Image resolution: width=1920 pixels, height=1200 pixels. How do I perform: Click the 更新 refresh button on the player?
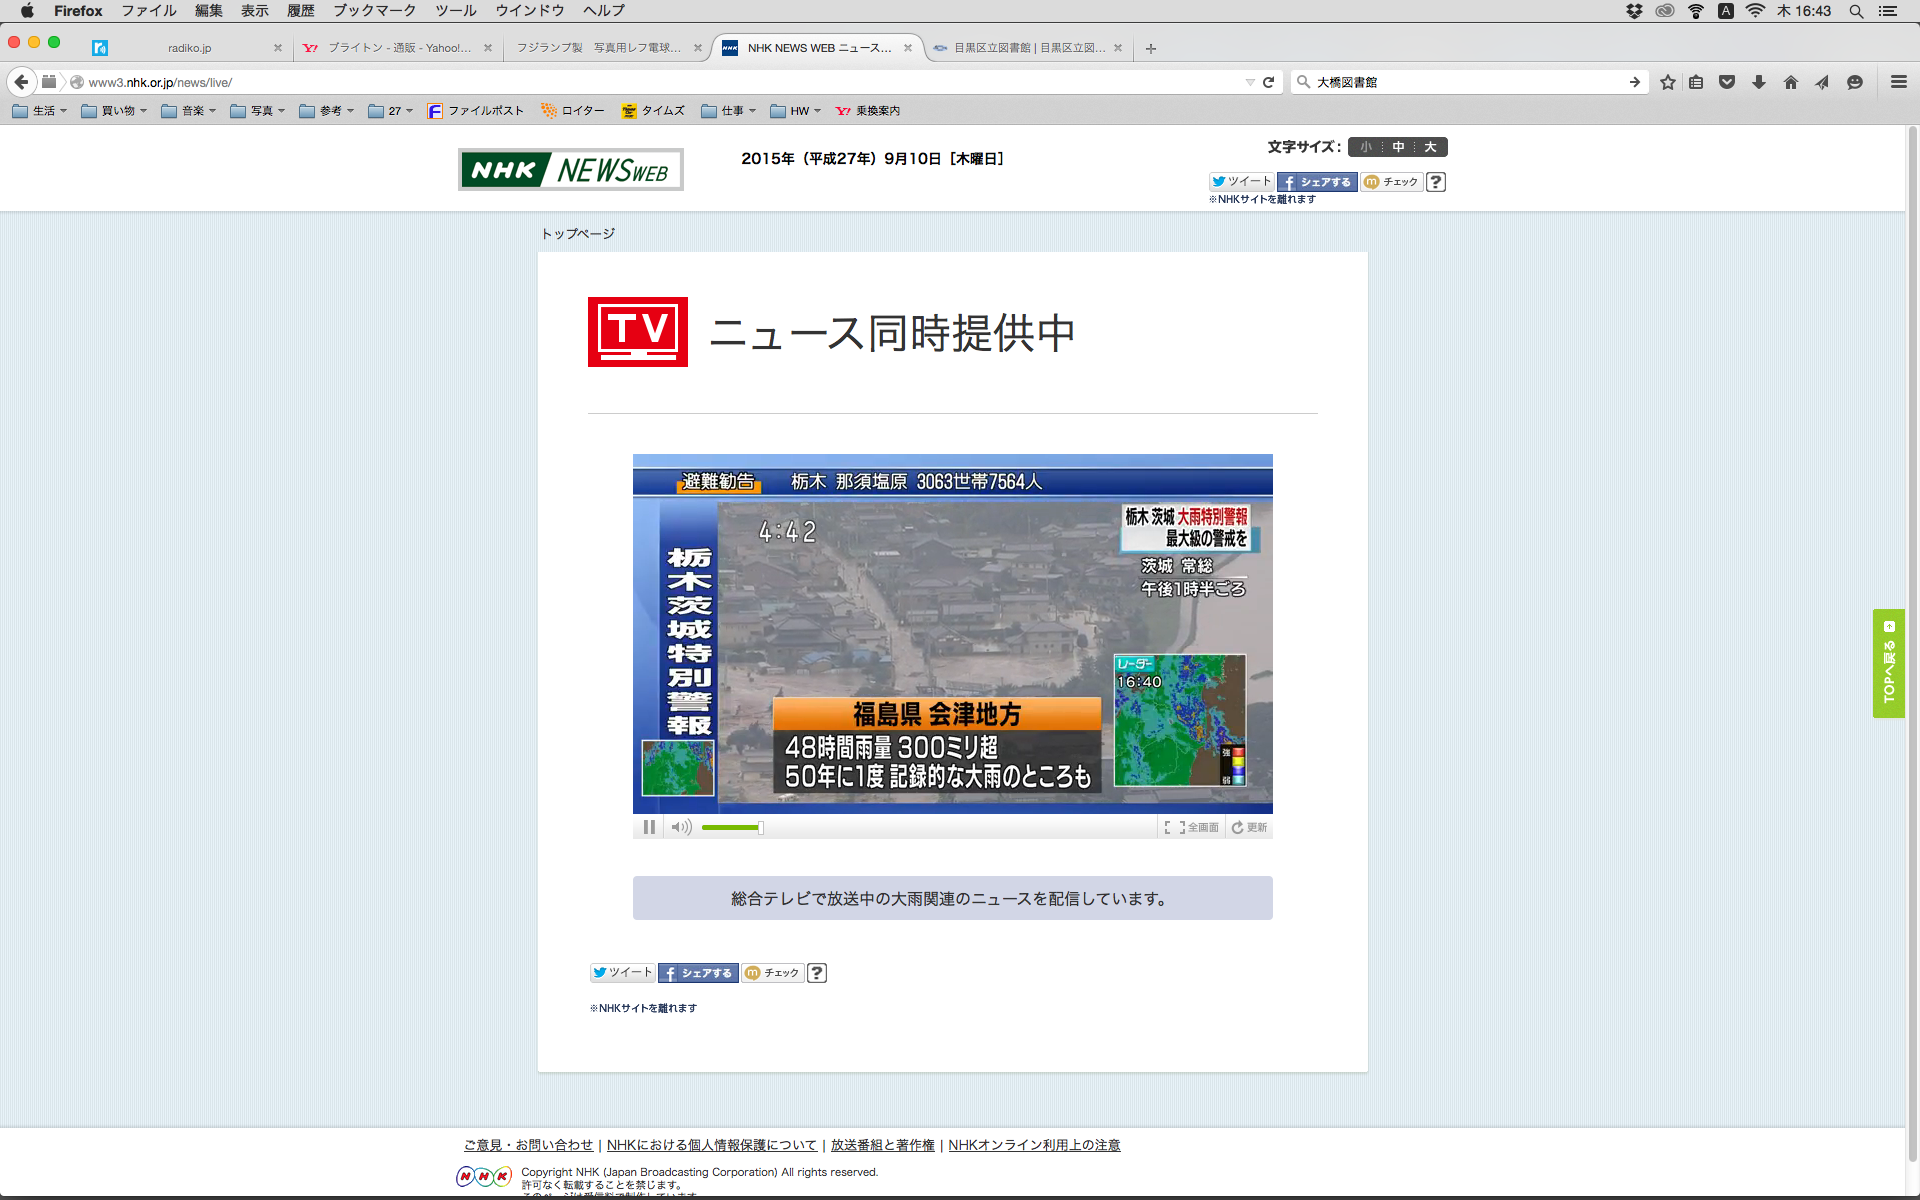click(1249, 827)
